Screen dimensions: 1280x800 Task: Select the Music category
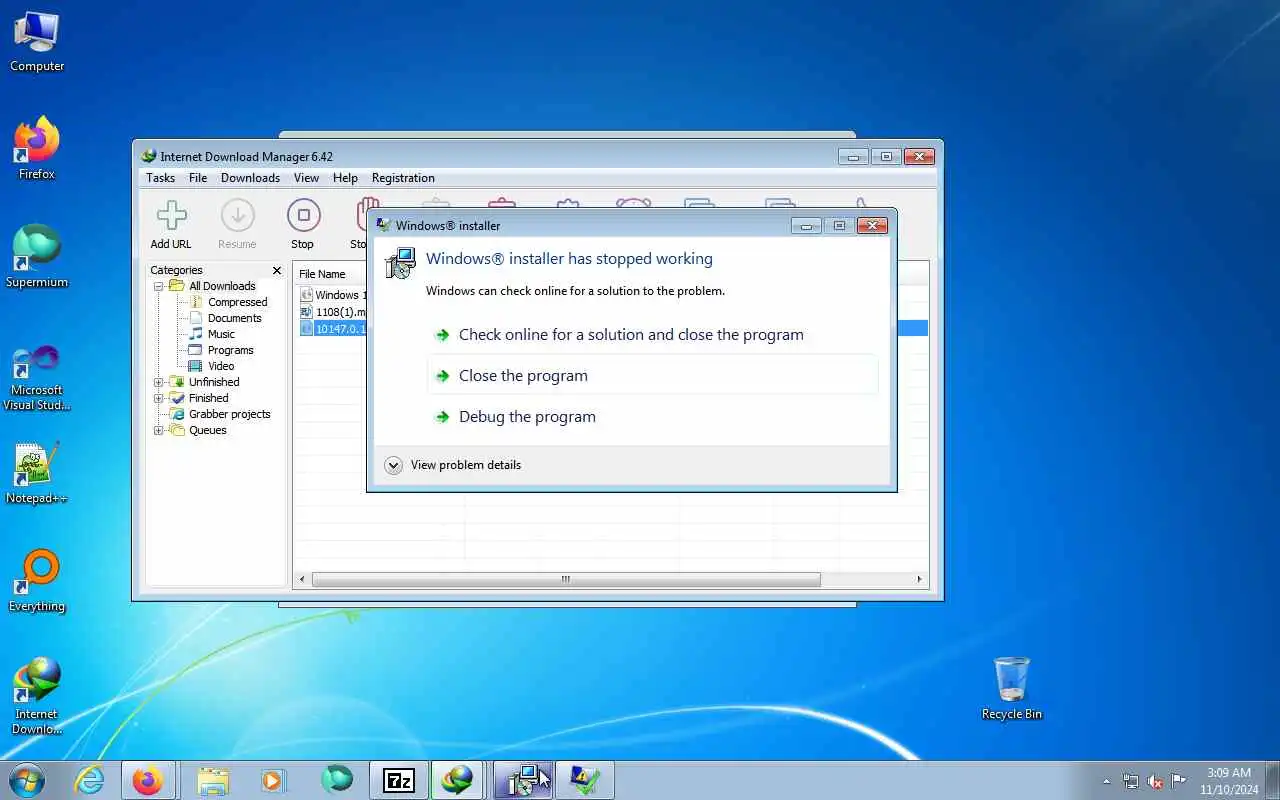(x=221, y=334)
